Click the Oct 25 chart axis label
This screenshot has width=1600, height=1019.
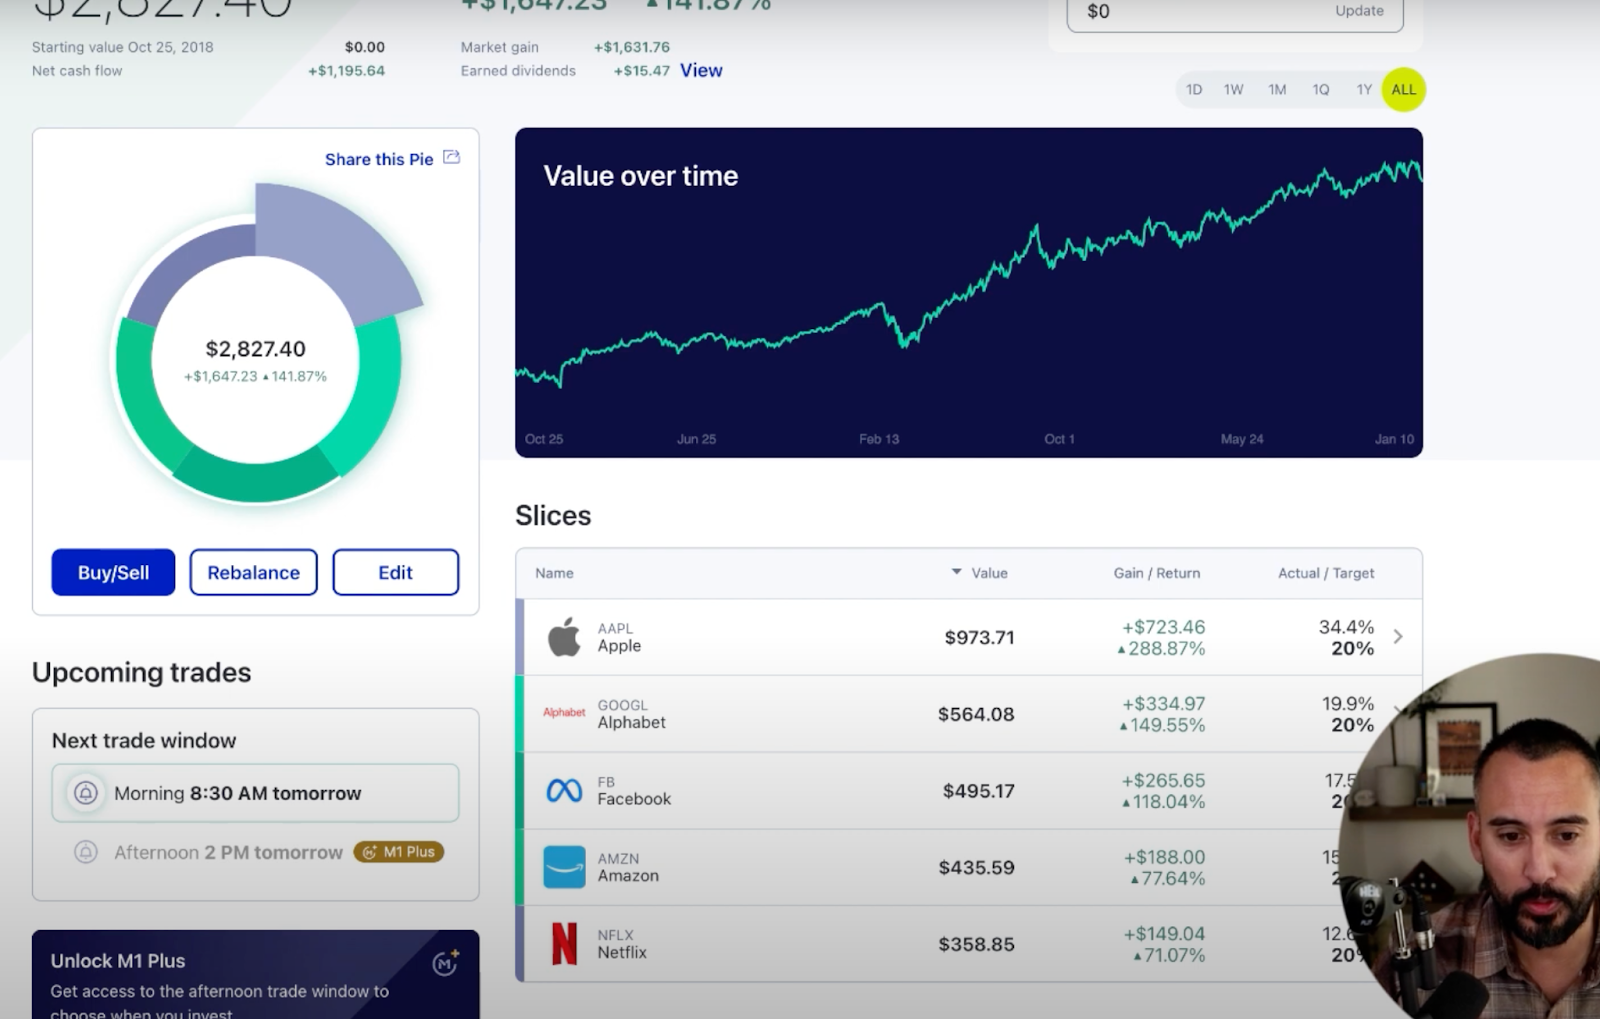(544, 439)
